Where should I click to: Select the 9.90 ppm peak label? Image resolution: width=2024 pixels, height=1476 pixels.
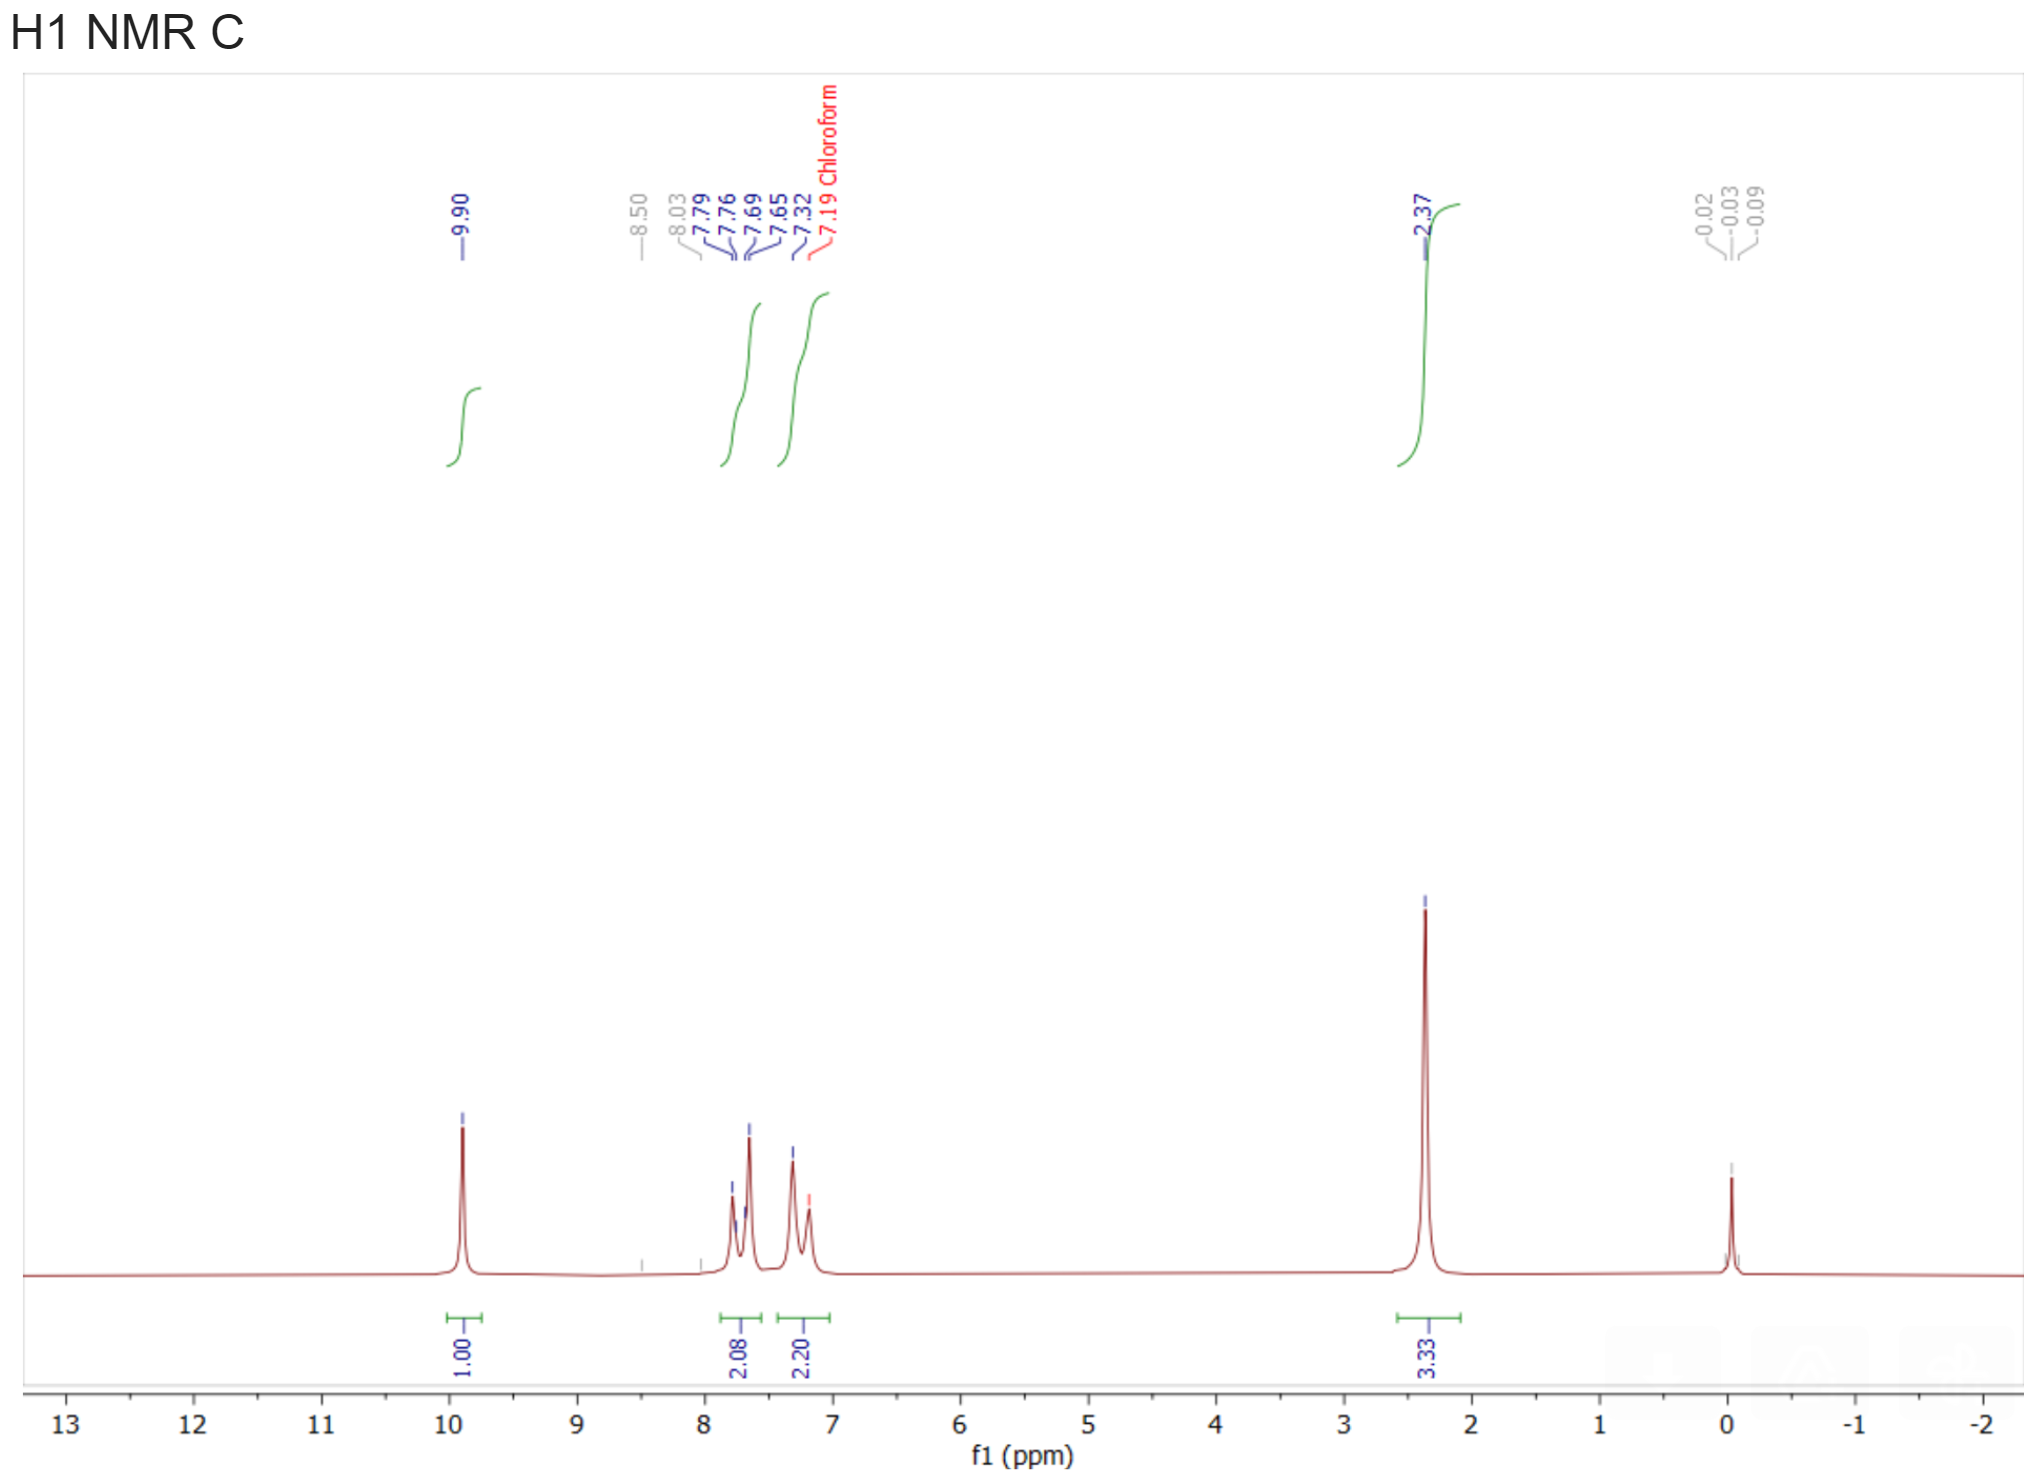pyautogui.click(x=460, y=215)
